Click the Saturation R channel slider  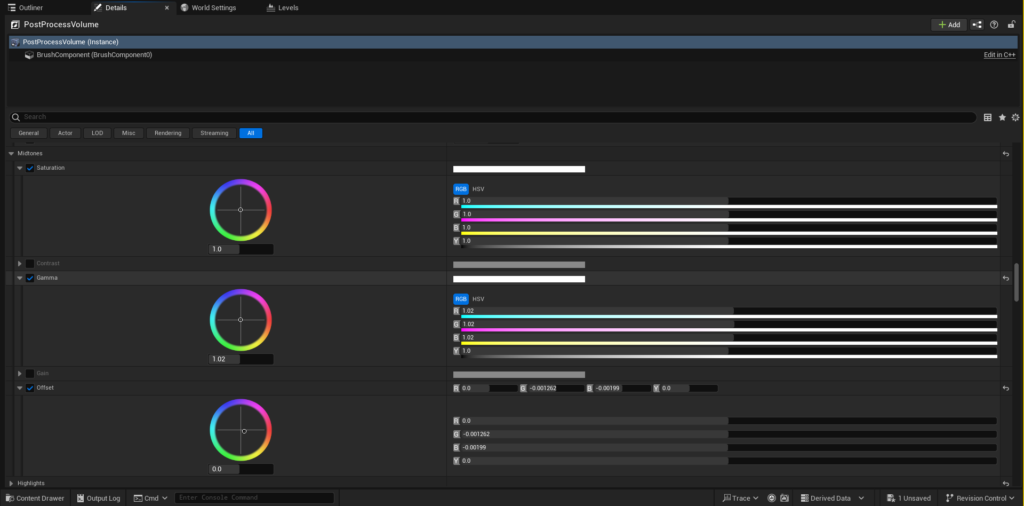click(x=729, y=201)
